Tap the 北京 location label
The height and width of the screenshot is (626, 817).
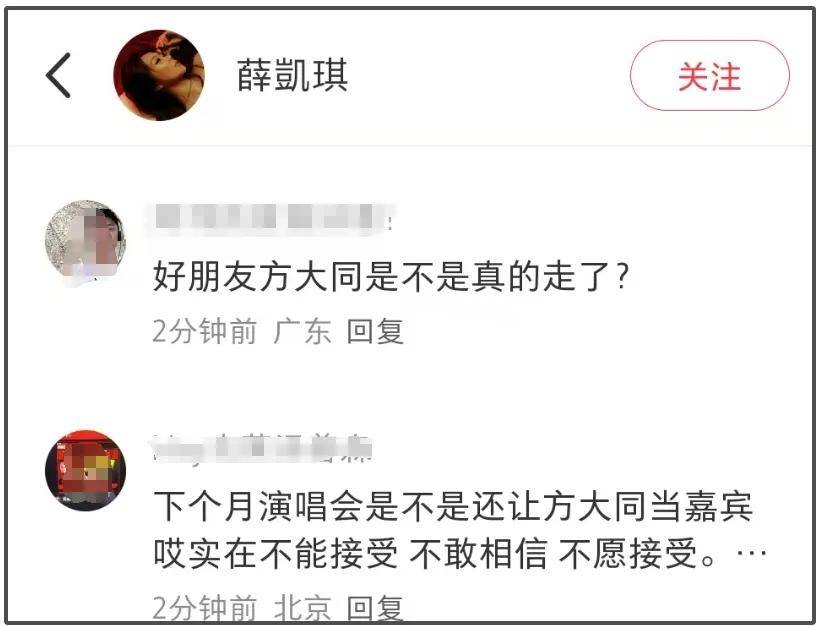coord(302,607)
